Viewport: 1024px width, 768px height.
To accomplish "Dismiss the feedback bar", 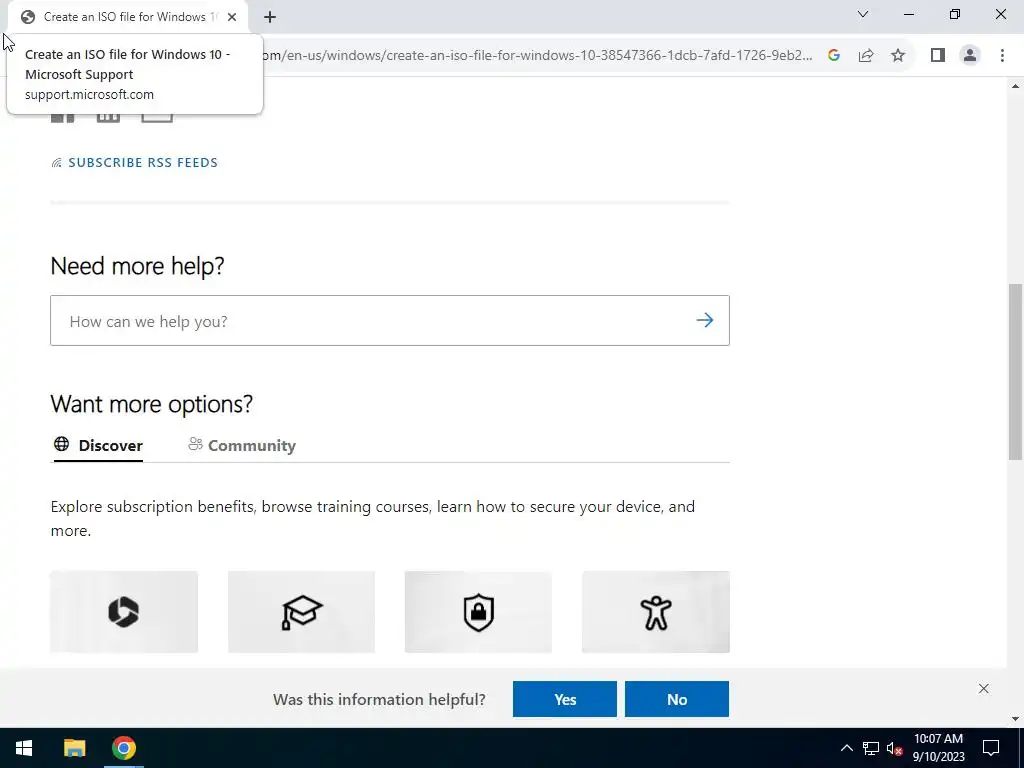I will pyautogui.click(x=984, y=688).
